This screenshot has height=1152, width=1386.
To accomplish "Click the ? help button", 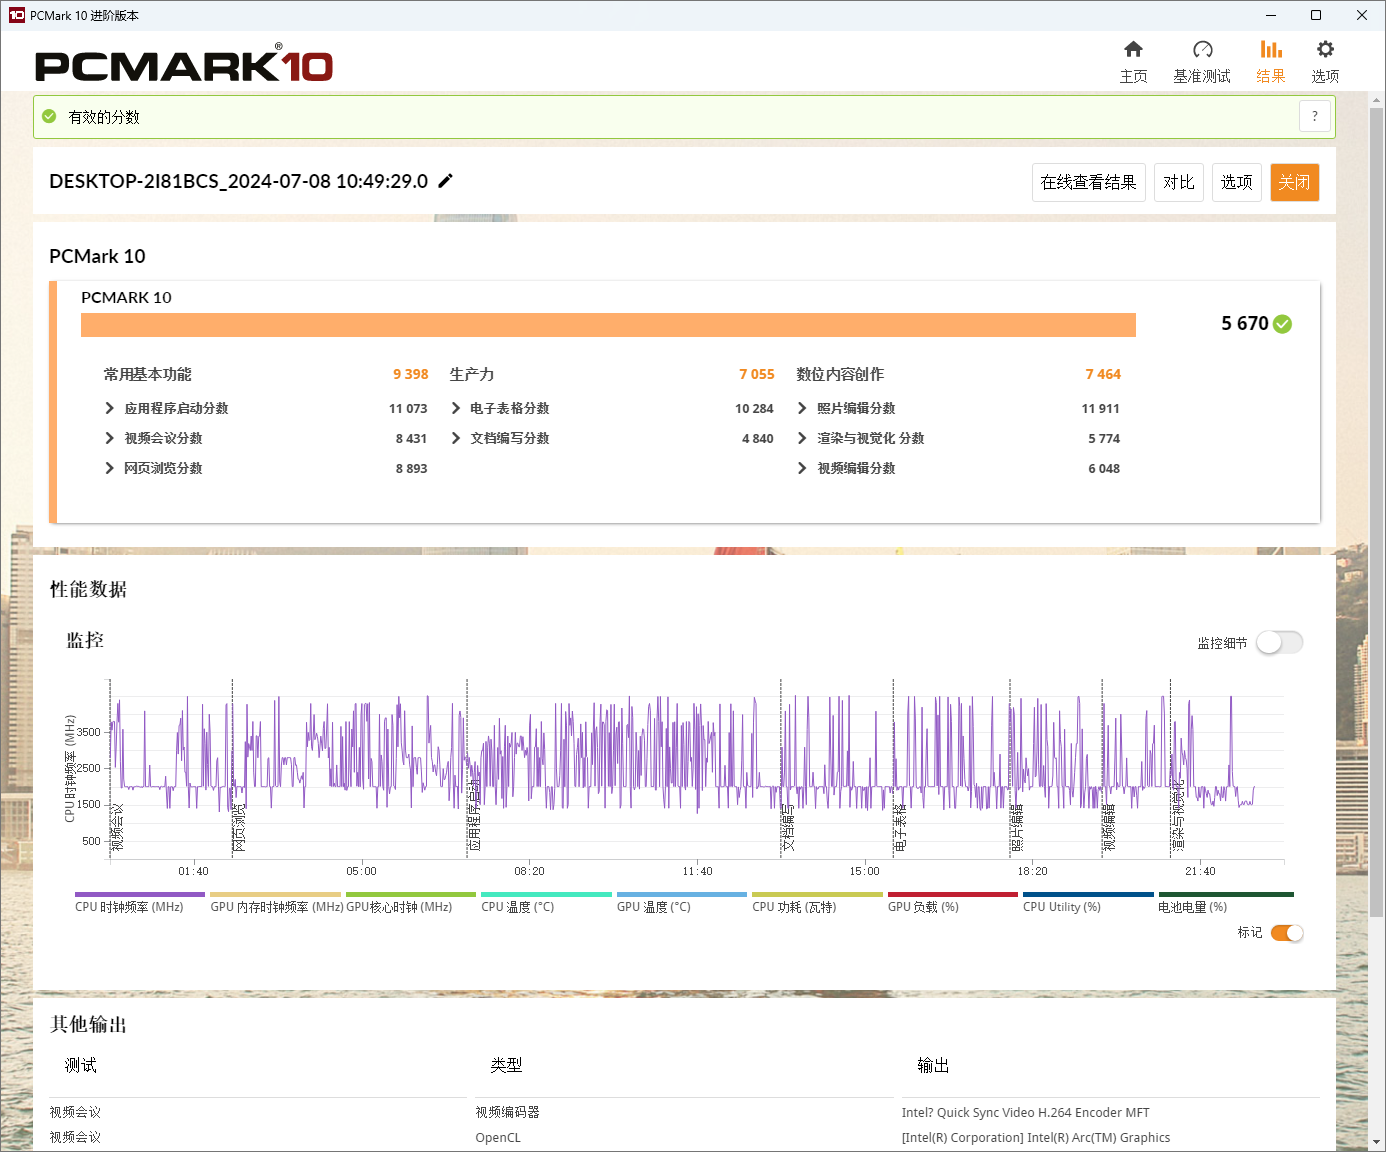I will point(1315,116).
